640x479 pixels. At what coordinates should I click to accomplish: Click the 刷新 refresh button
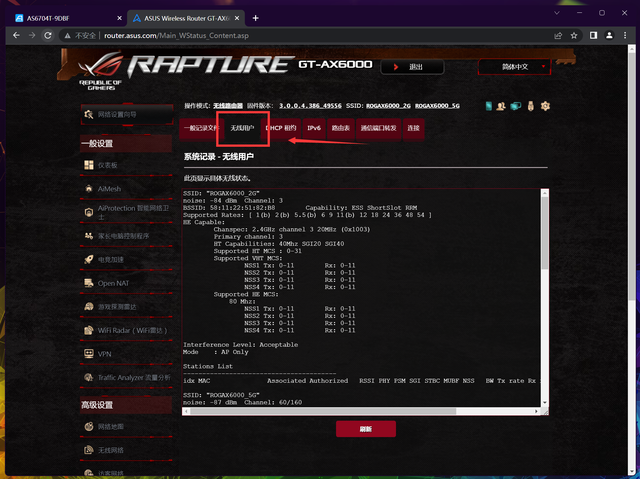[x=366, y=429]
